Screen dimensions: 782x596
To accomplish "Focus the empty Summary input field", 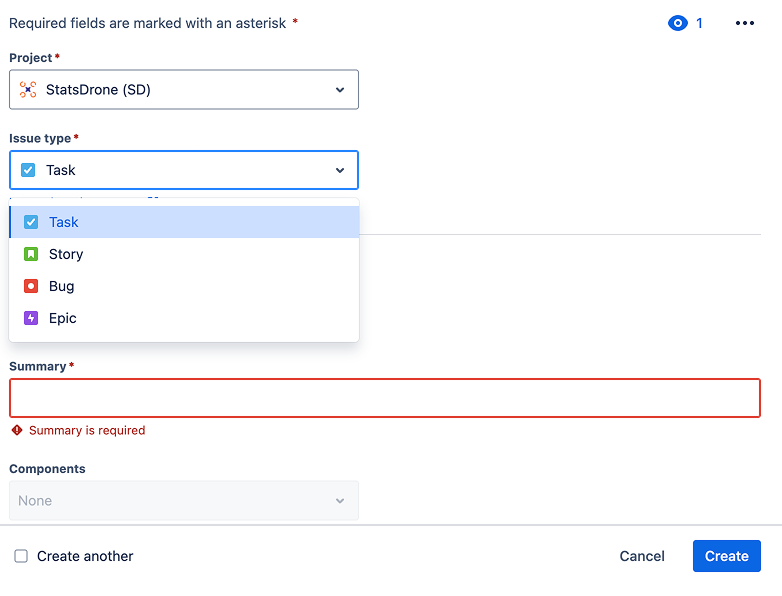I will (x=385, y=398).
